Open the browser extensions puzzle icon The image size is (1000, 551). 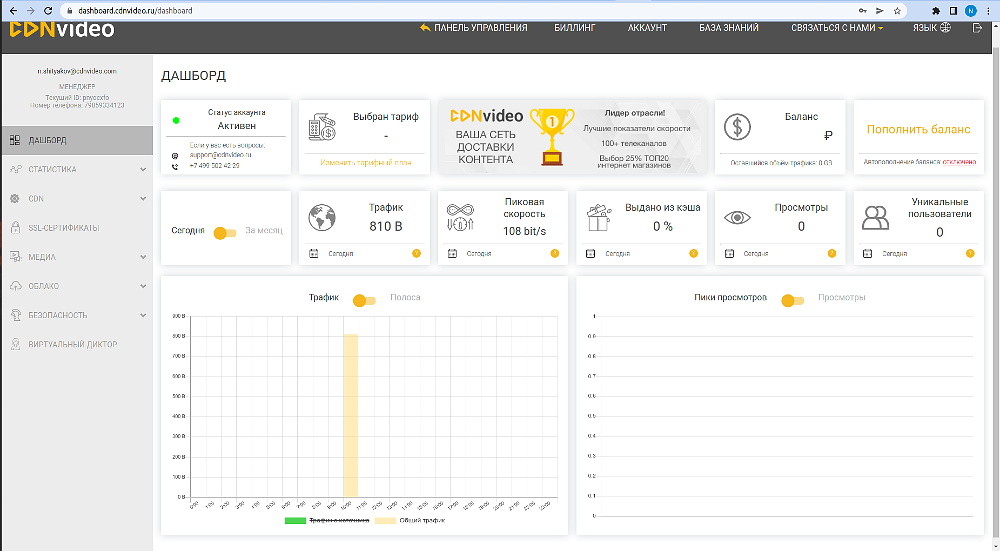click(x=936, y=11)
